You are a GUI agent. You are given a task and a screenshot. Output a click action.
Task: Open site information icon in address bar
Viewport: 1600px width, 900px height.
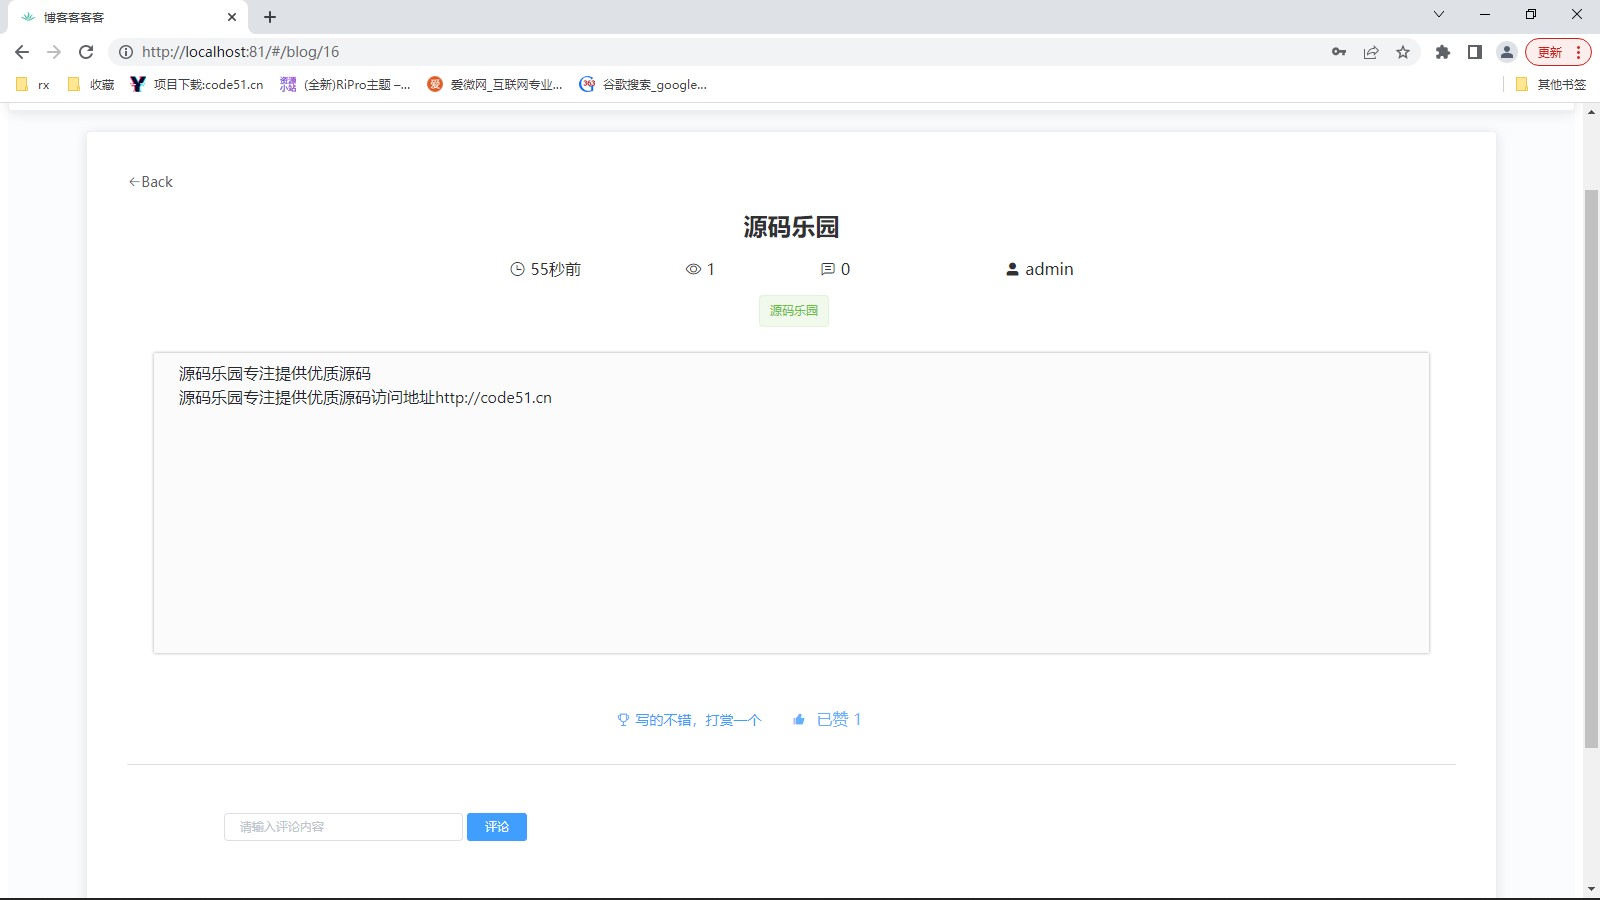(x=126, y=52)
